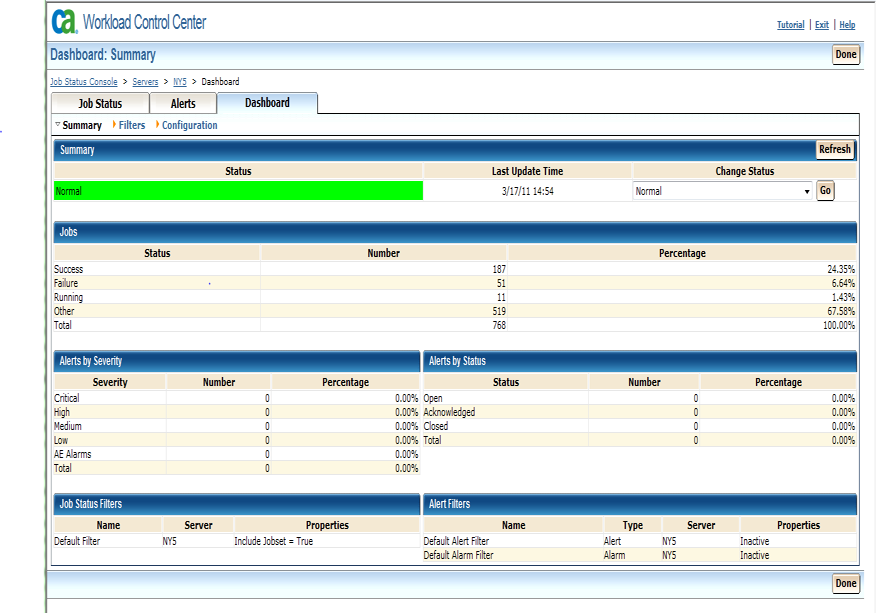Click the green Normal status bar
Screen dimensions: 876x613
238,191
